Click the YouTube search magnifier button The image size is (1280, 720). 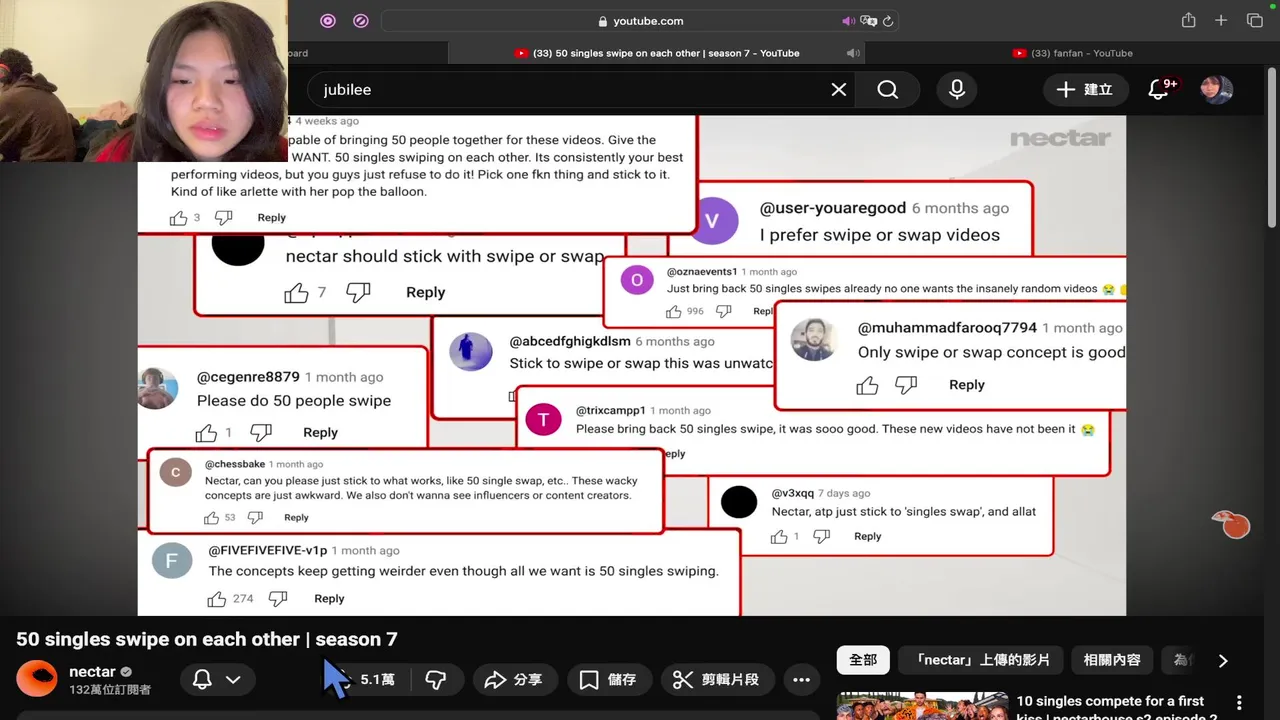[x=888, y=90]
